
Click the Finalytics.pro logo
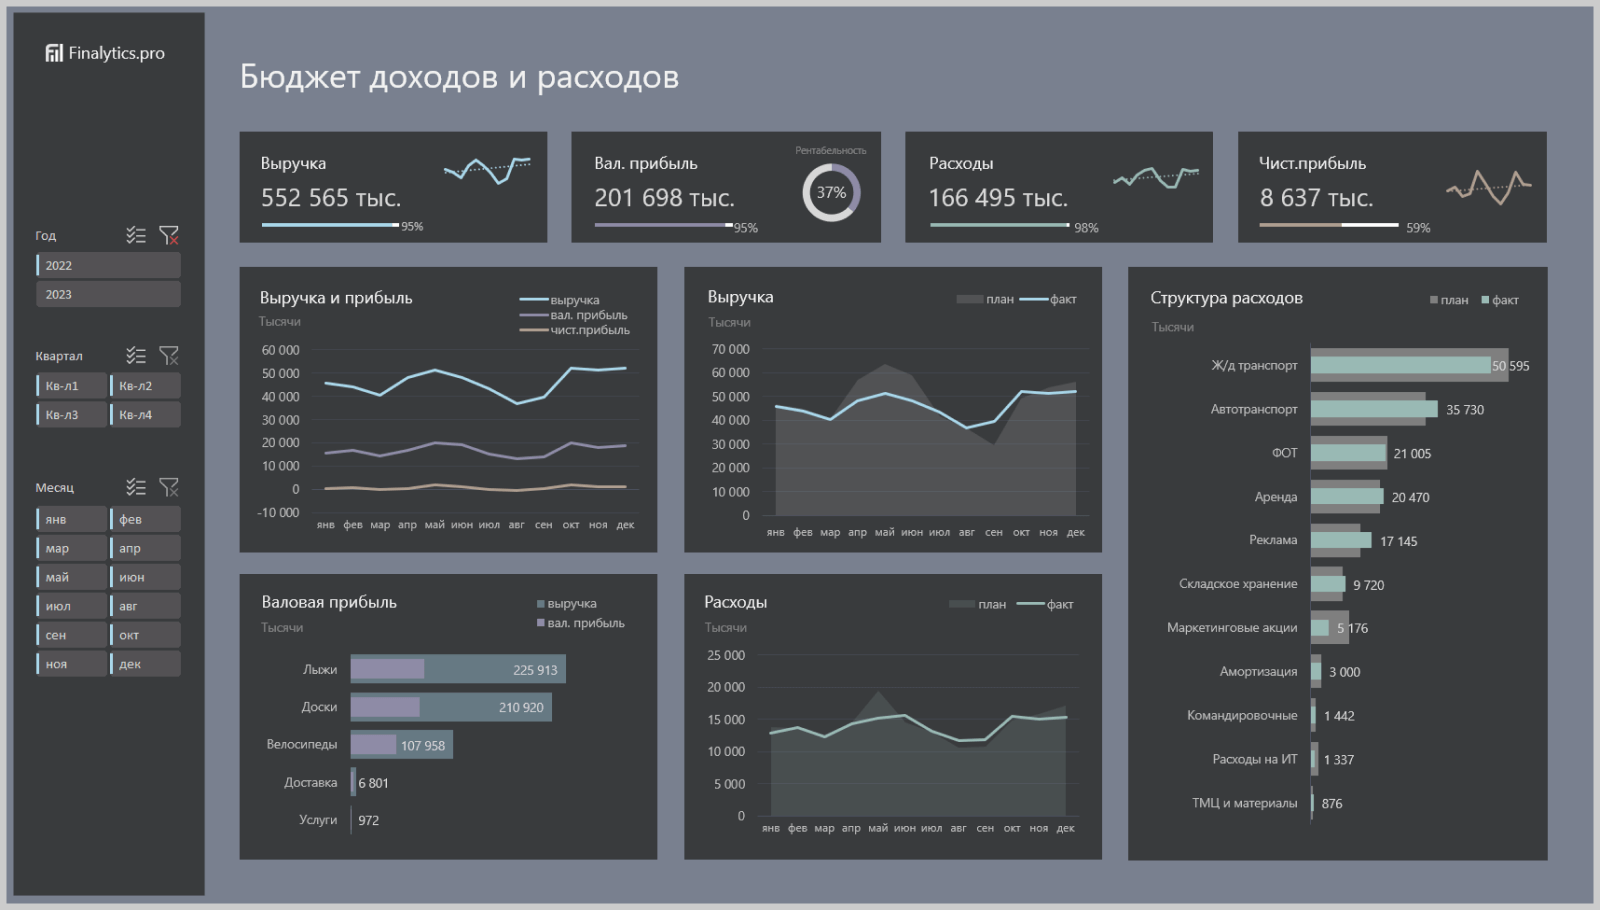(x=105, y=53)
